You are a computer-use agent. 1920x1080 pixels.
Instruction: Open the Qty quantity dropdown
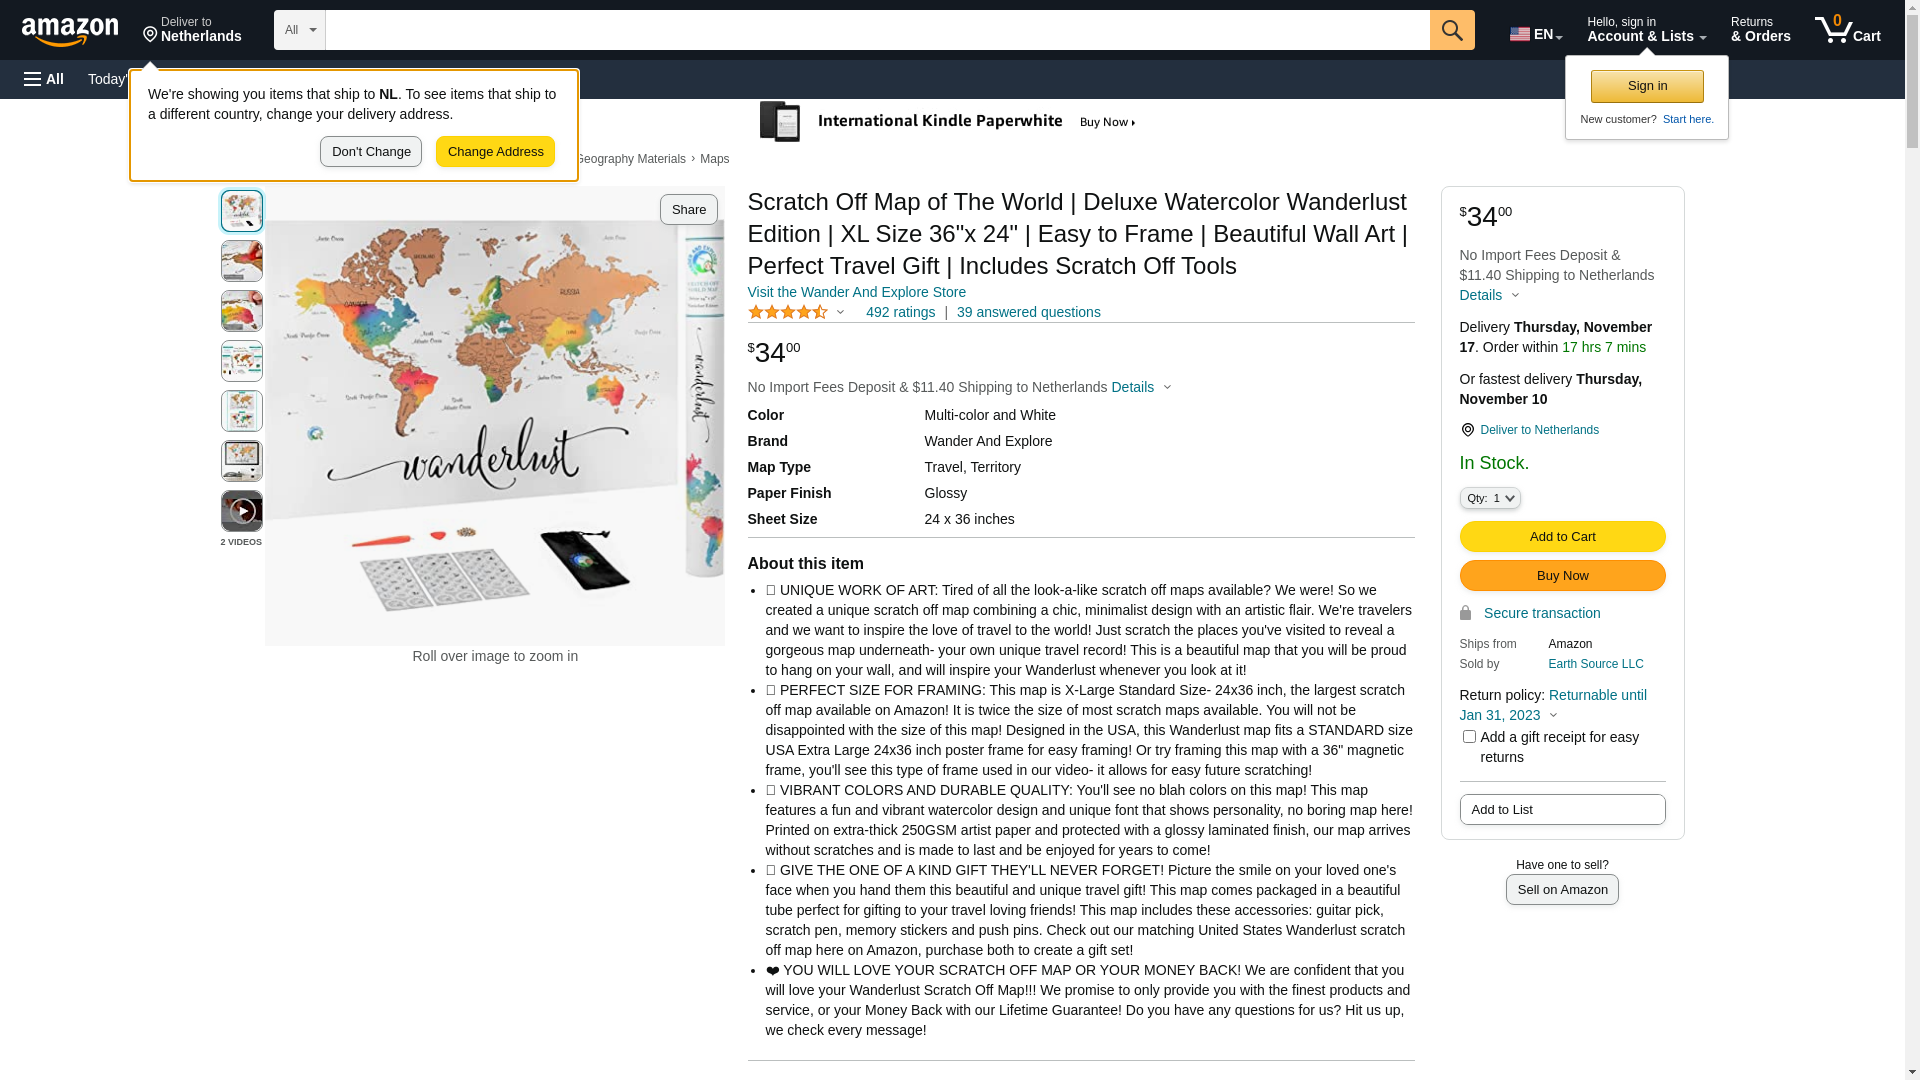point(1490,498)
